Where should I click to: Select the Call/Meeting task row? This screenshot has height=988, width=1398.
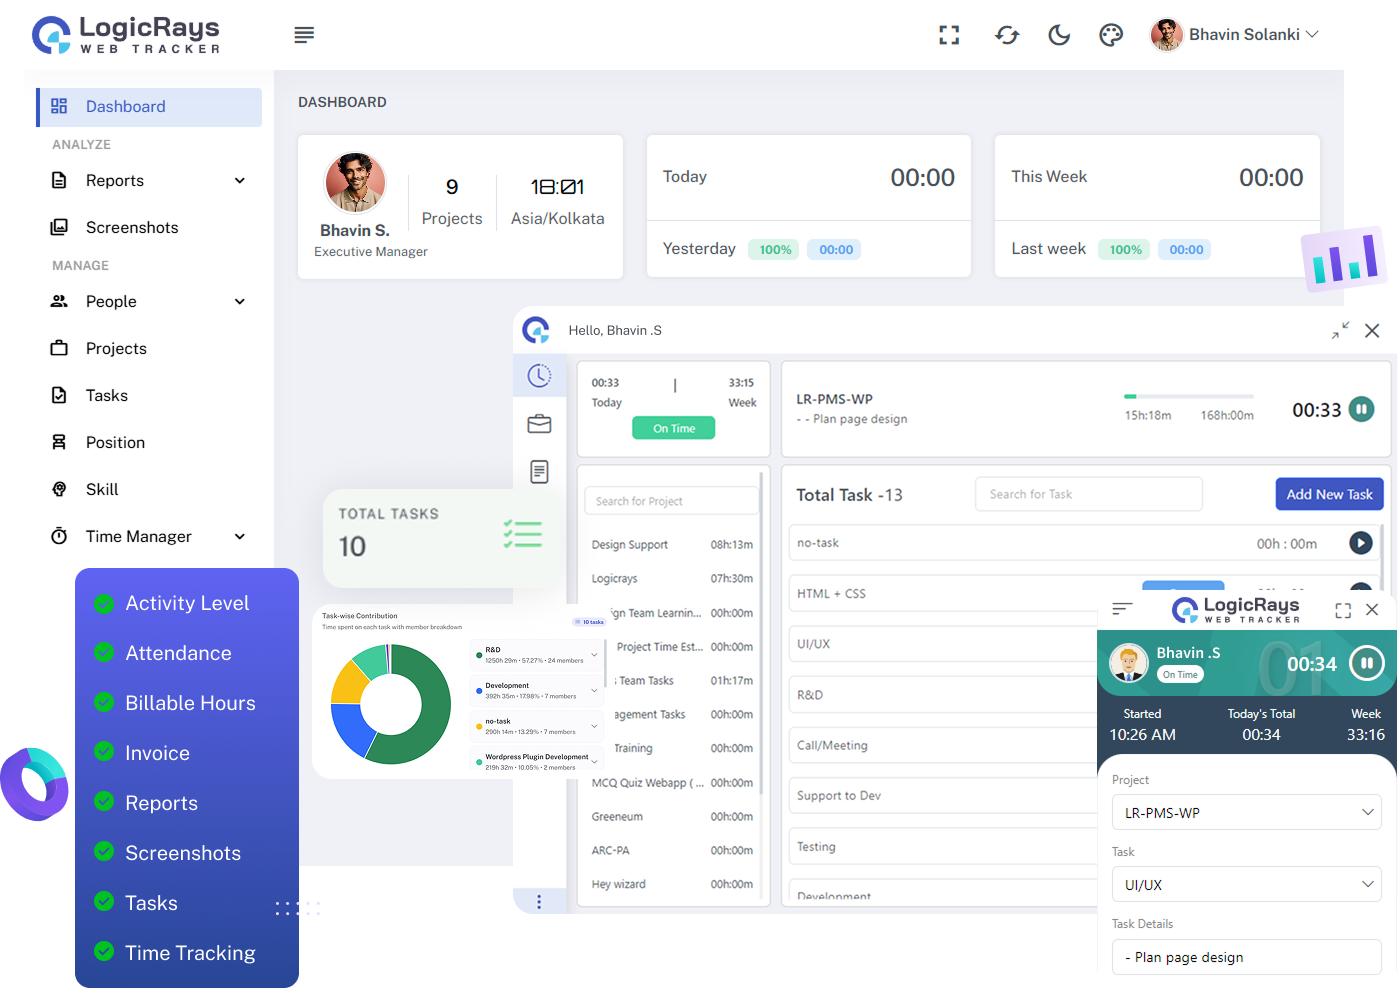(943, 745)
